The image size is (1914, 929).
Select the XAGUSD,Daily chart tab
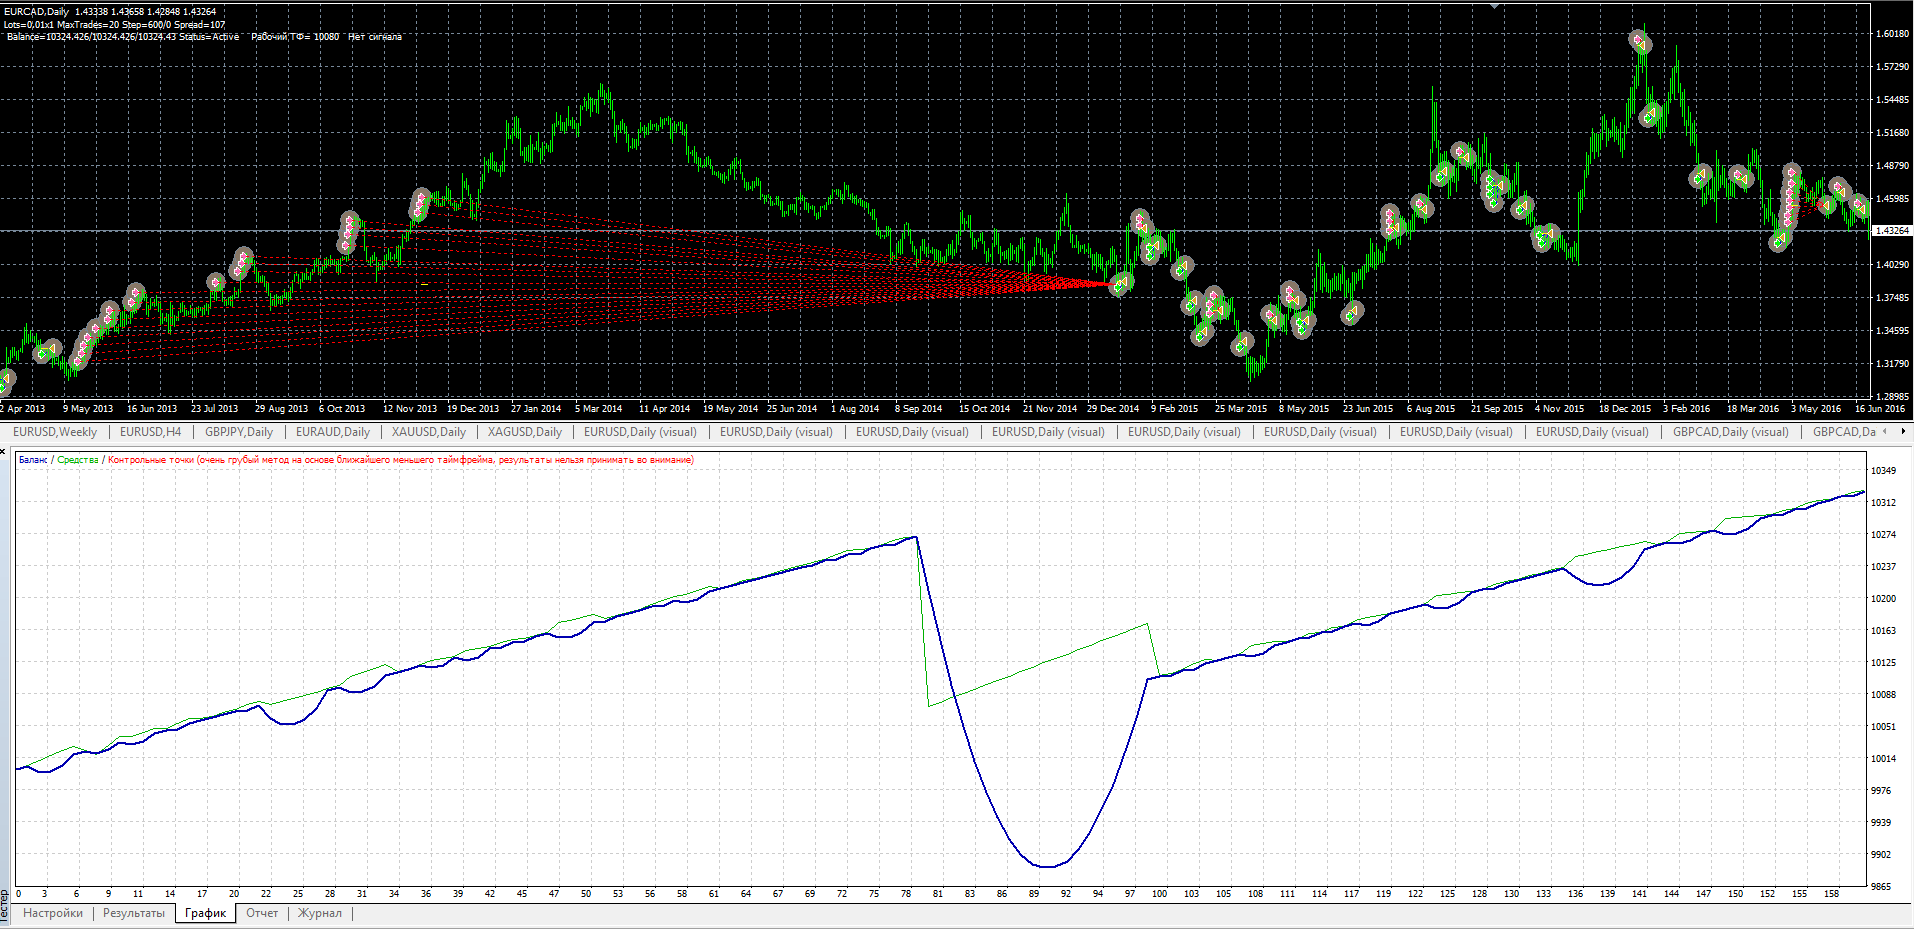tap(525, 432)
